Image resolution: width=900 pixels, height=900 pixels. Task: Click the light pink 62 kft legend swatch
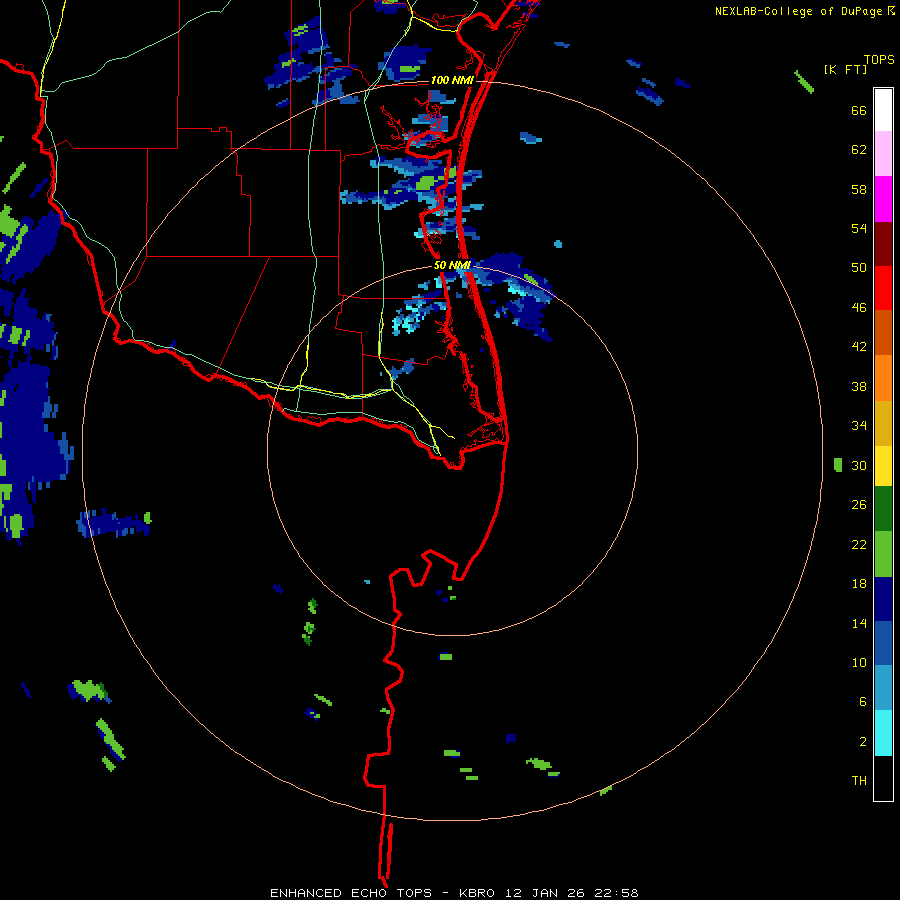pyautogui.click(x=883, y=154)
